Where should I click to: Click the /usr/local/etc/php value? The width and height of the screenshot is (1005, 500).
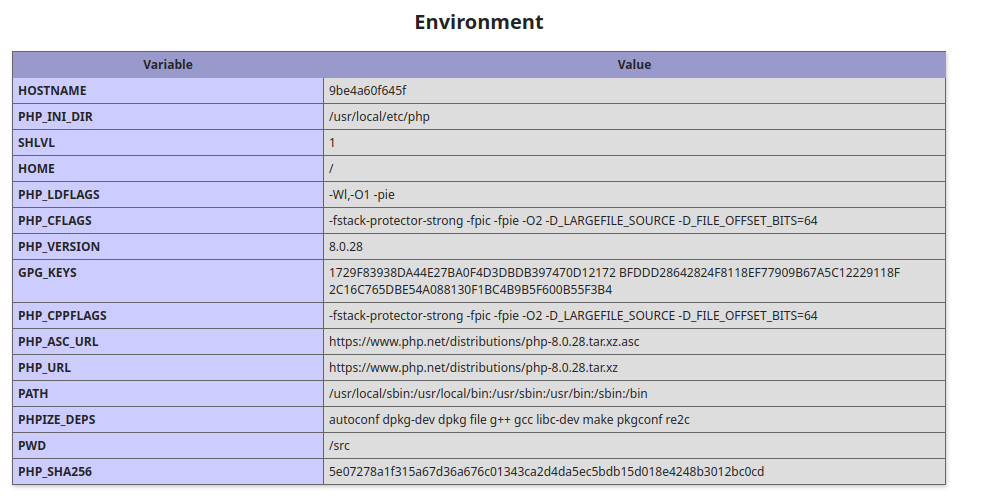coord(379,117)
